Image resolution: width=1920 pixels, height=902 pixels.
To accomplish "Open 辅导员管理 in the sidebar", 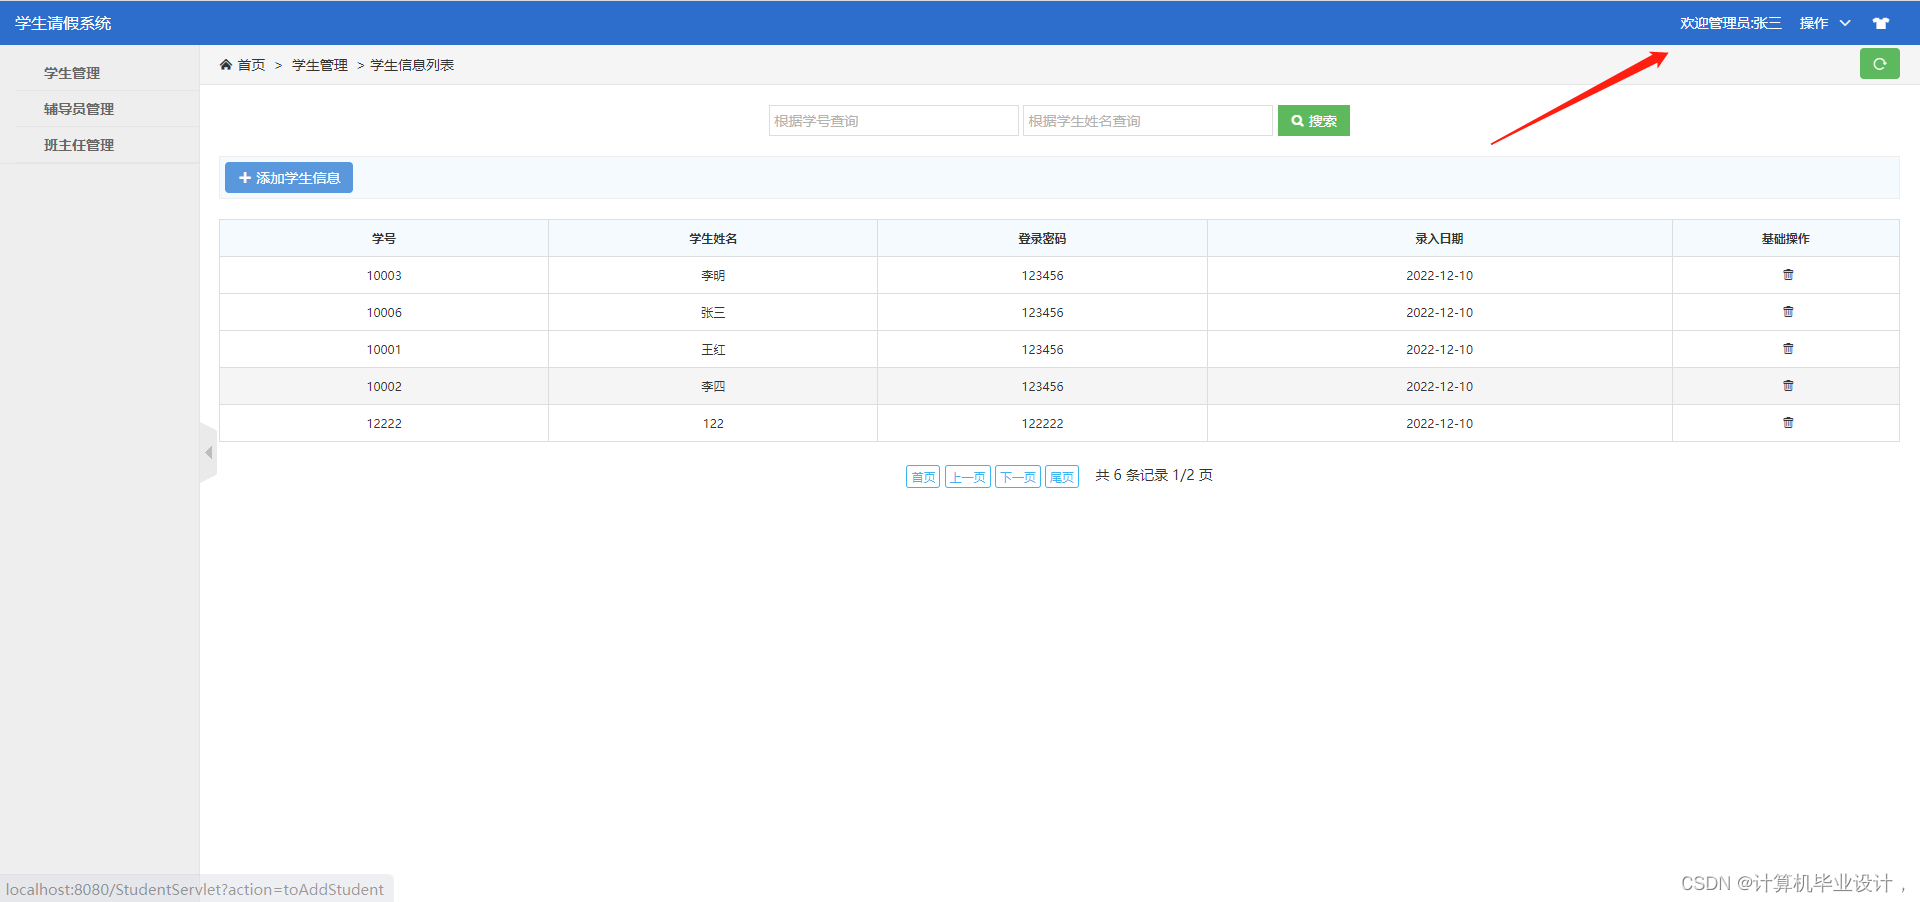I will (x=79, y=109).
